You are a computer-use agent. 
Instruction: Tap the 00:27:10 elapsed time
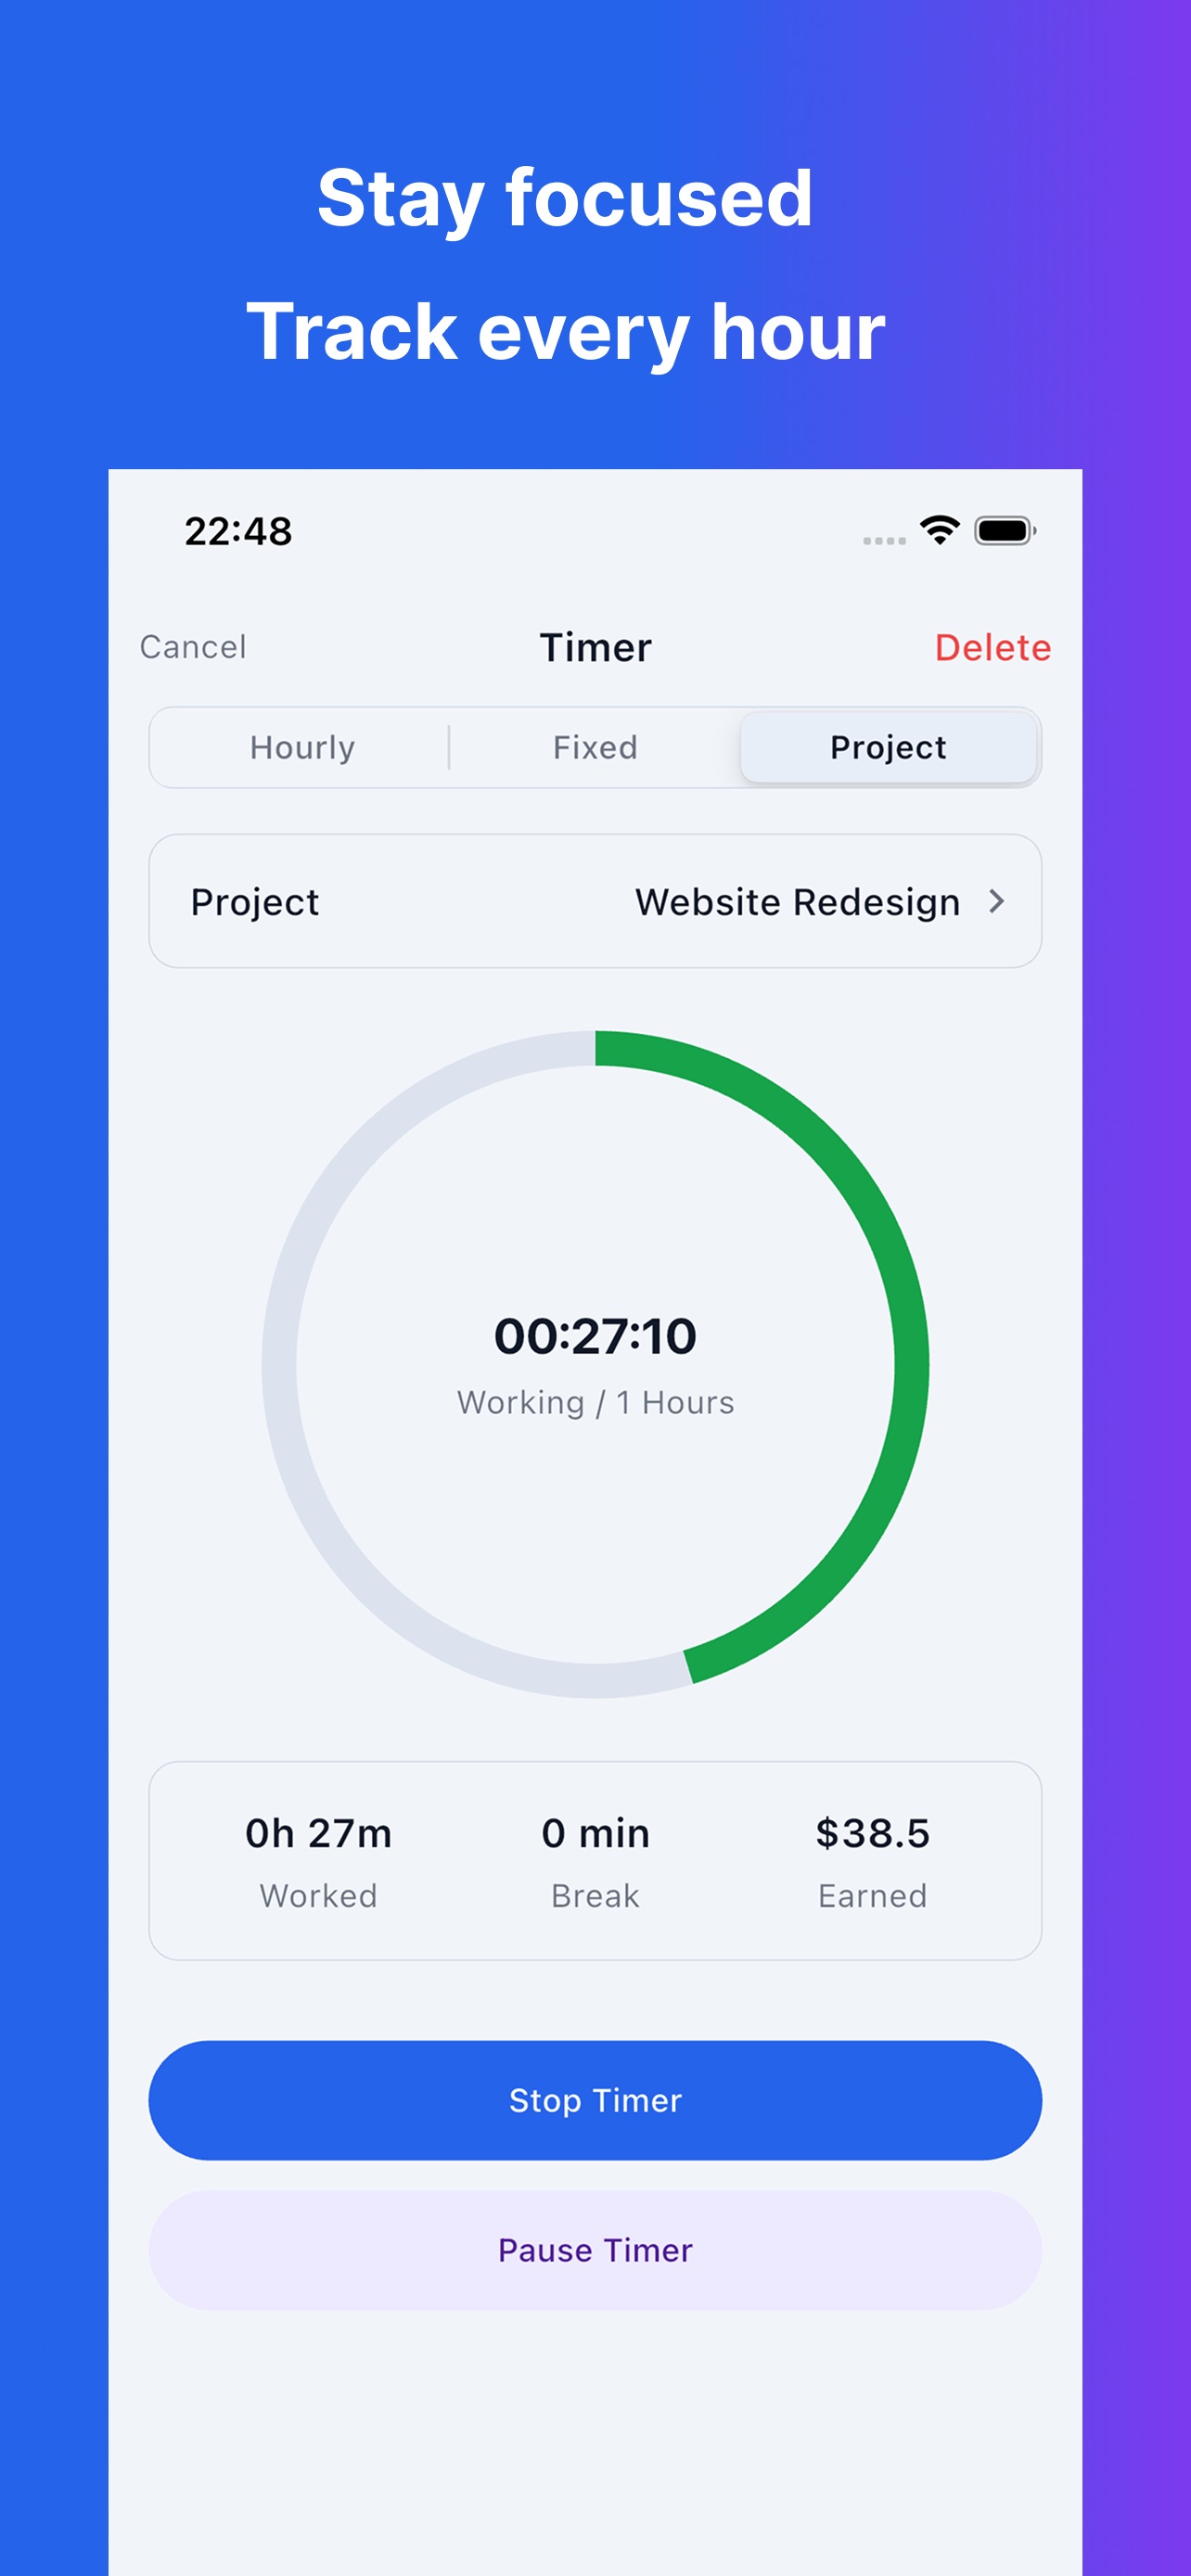[595, 1336]
